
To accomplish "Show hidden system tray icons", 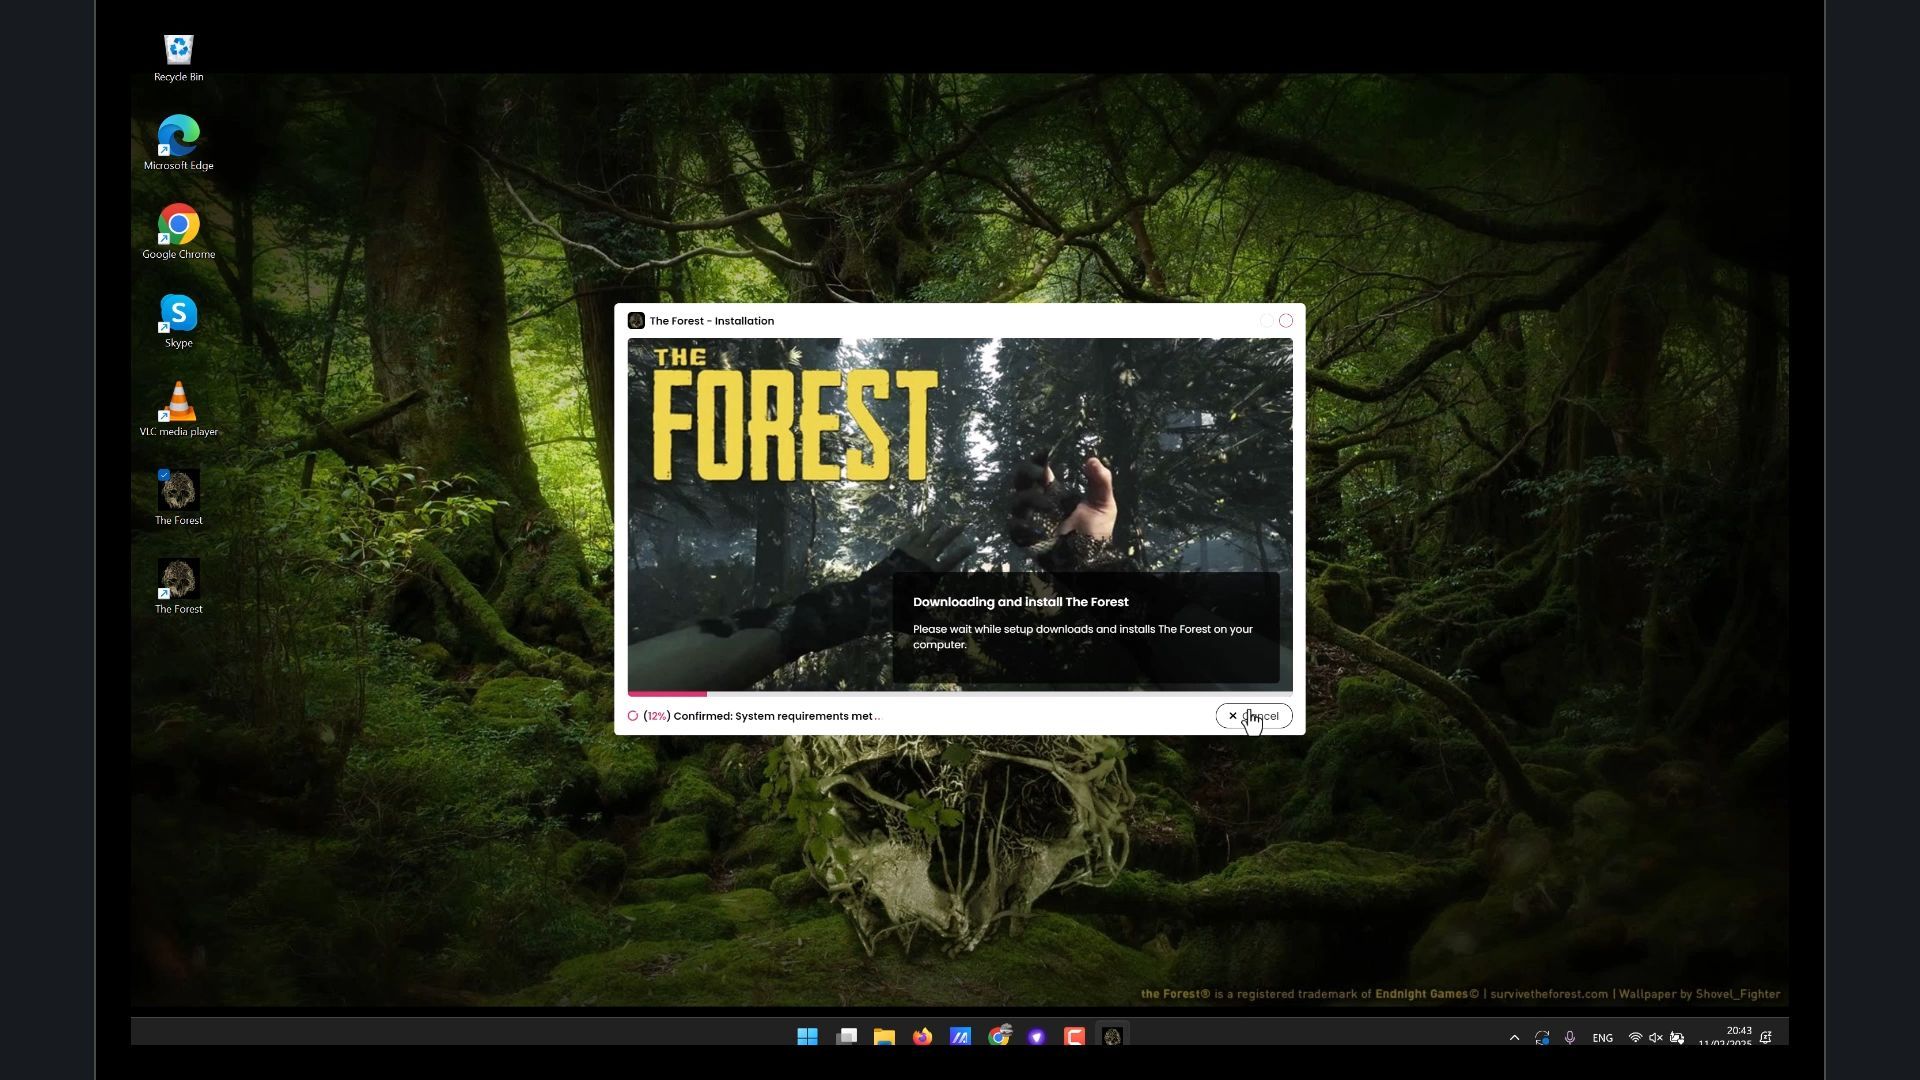I will click(x=1514, y=1038).
